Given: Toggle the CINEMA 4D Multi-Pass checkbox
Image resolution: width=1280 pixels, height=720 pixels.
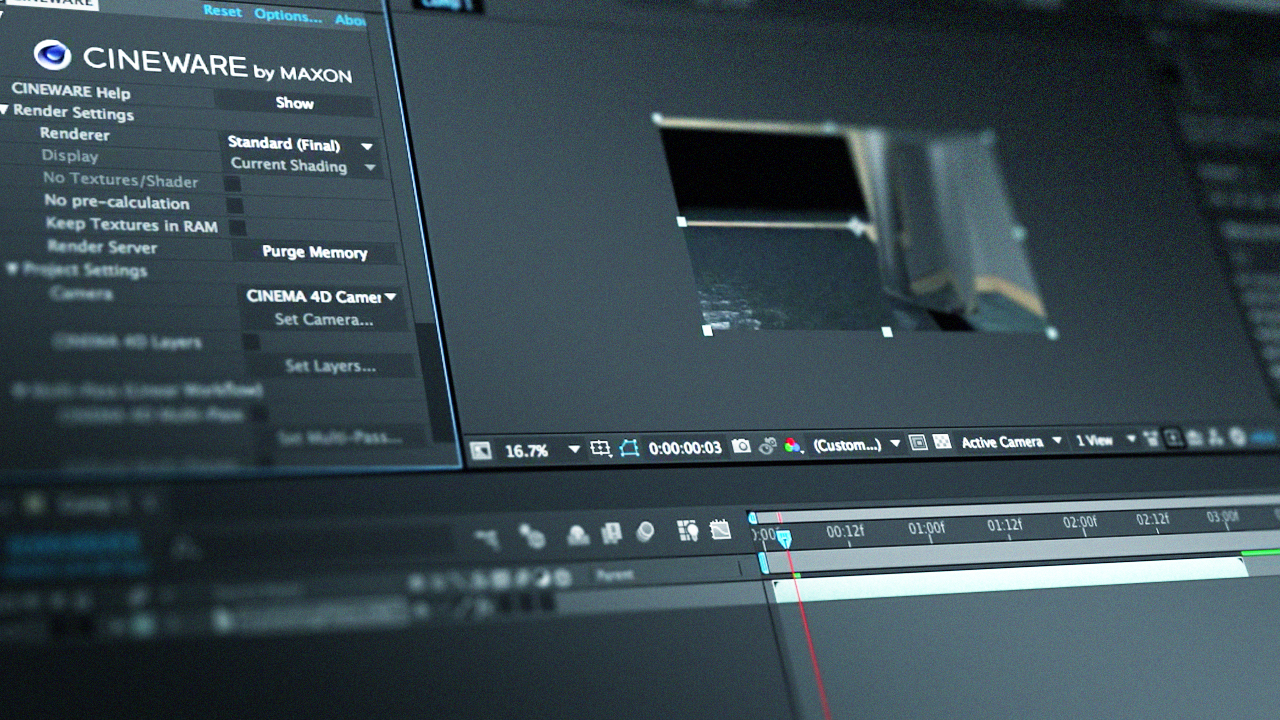Looking at the screenshot, I should point(259,413).
